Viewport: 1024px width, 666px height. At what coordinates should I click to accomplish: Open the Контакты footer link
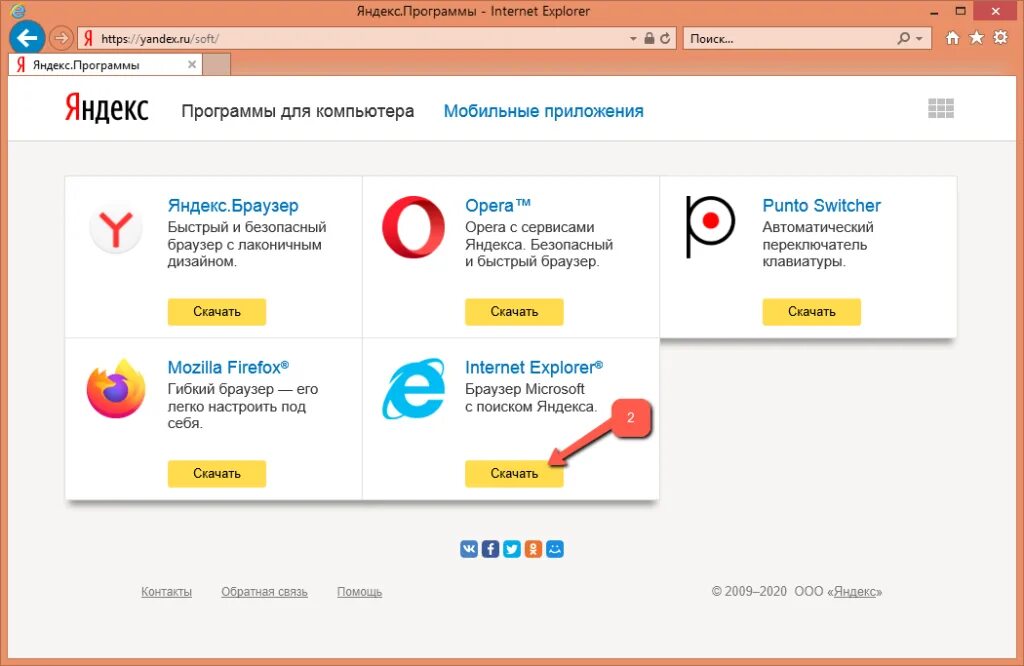(x=167, y=592)
